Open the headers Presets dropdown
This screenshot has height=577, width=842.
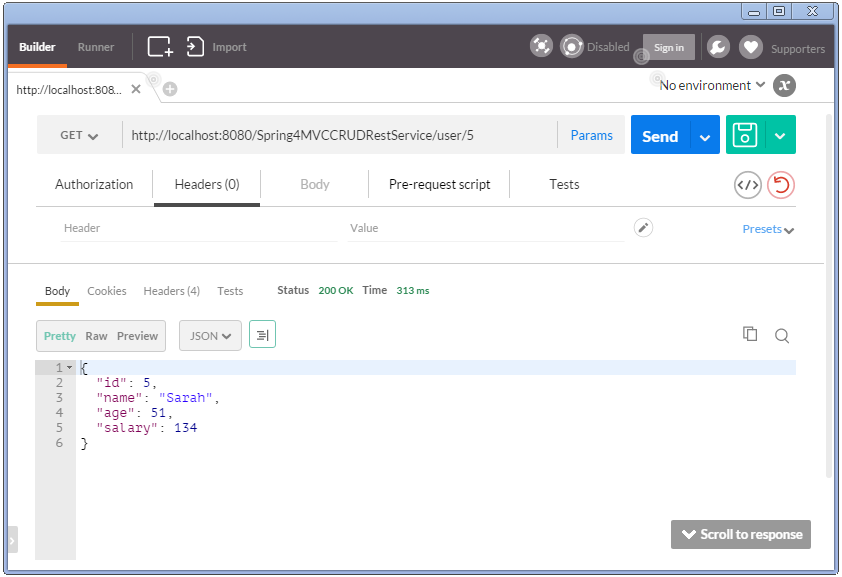[x=766, y=229]
